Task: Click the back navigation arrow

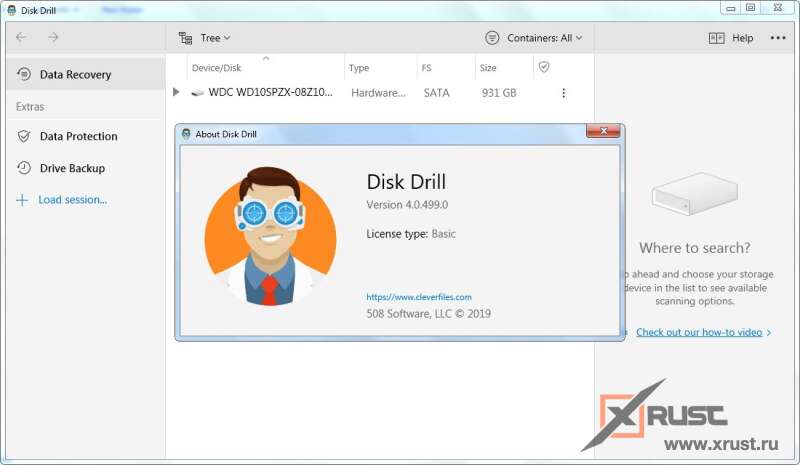Action: pos(21,38)
